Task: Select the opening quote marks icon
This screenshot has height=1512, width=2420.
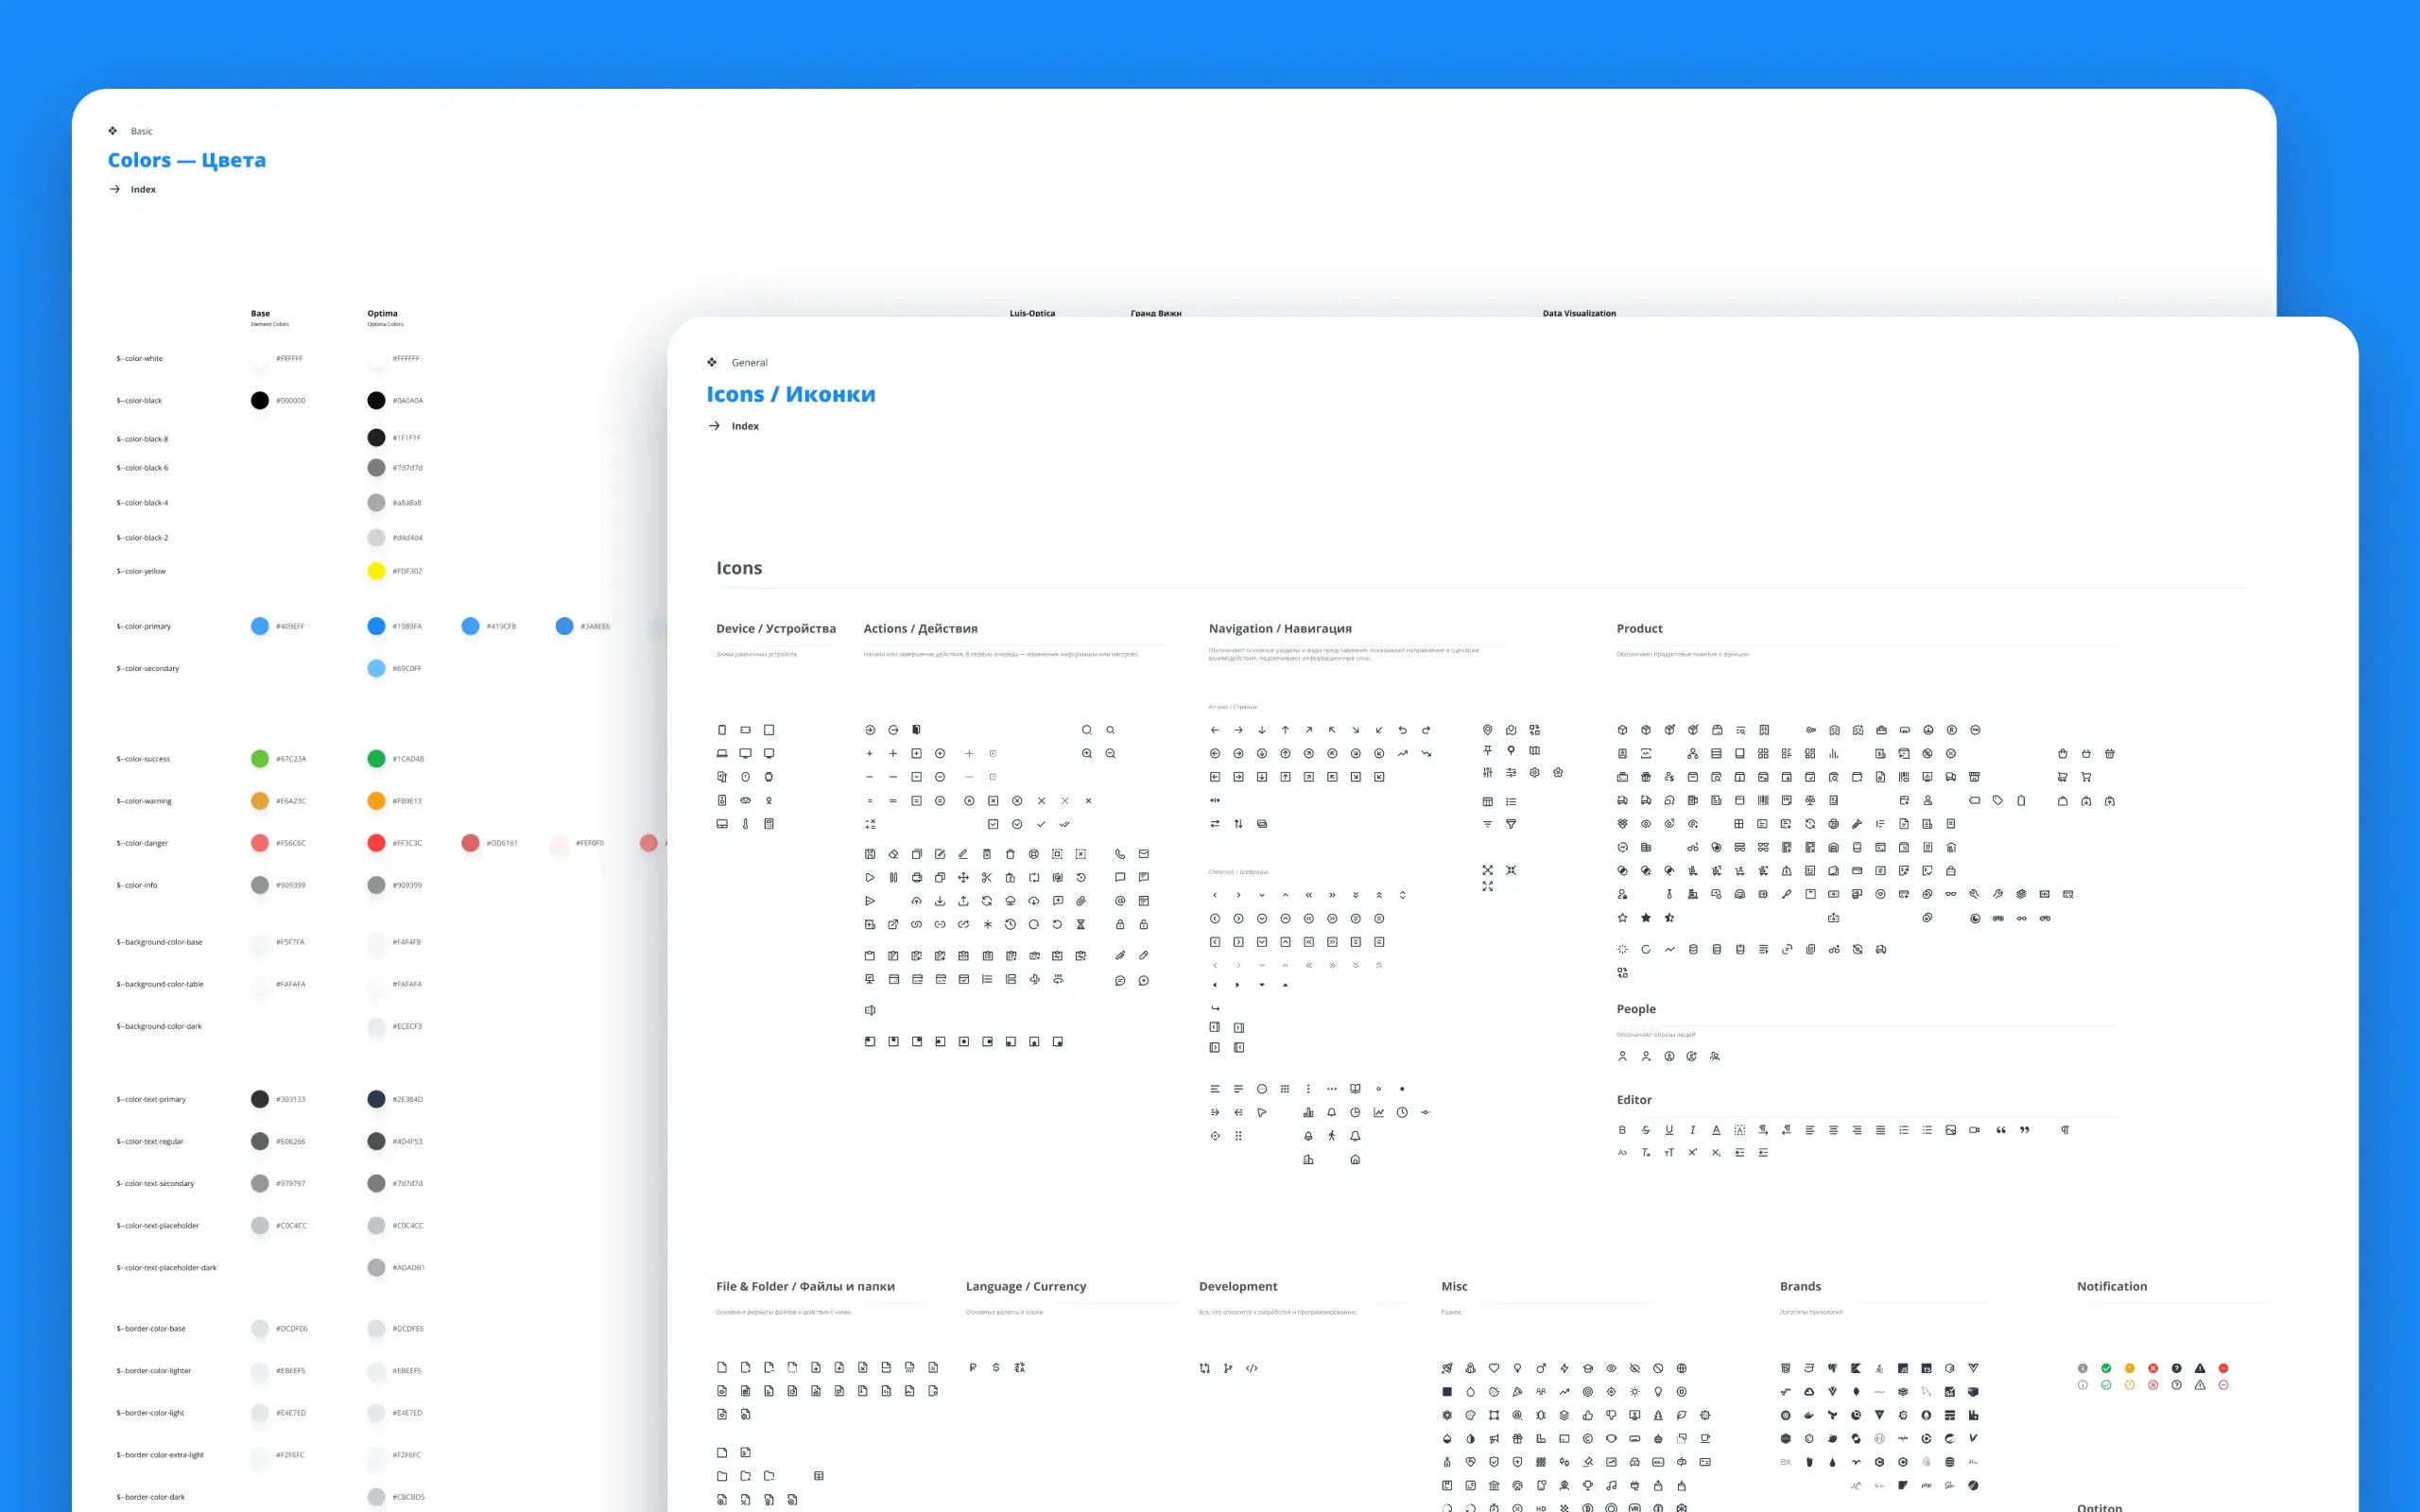Action: pyautogui.click(x=2001, y=1130)
